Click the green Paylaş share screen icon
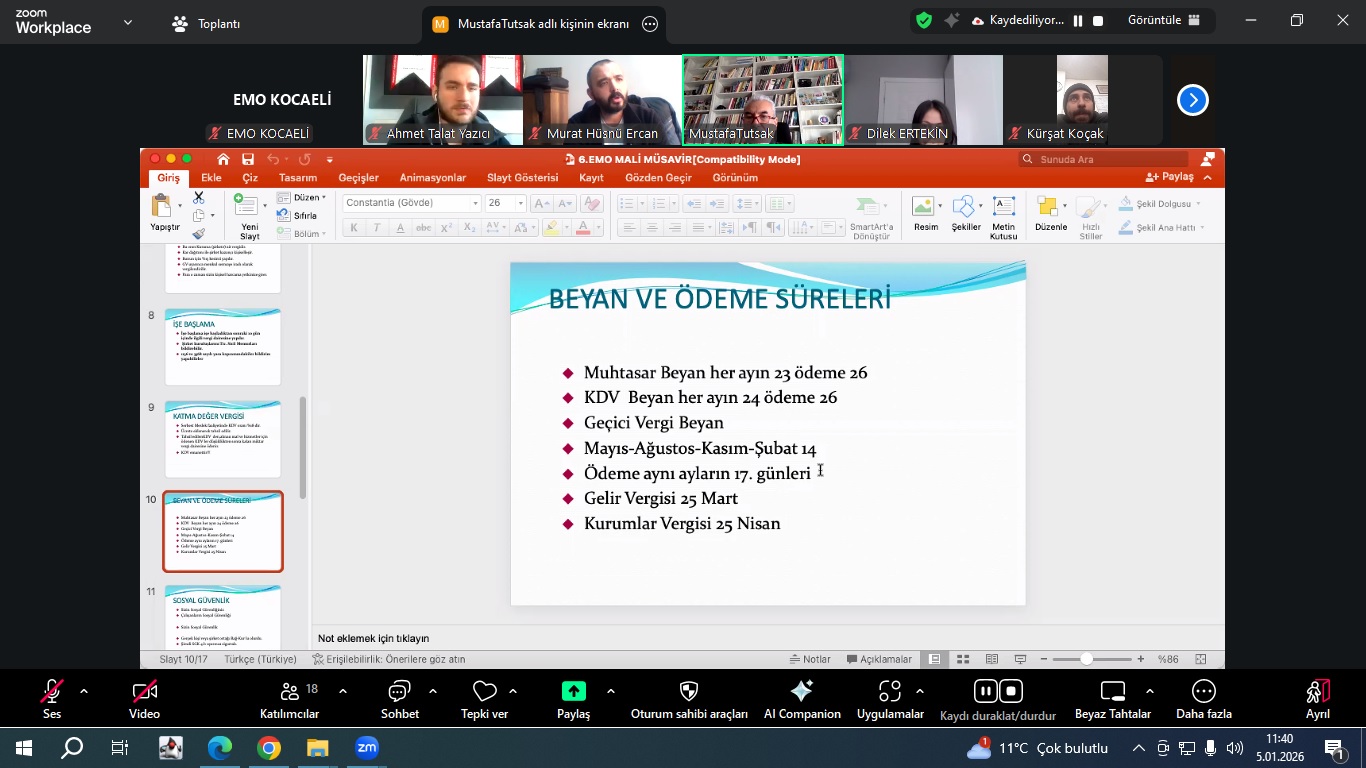Image resolution: width=1366 pixels, height=768 pixels. [574, 691]
